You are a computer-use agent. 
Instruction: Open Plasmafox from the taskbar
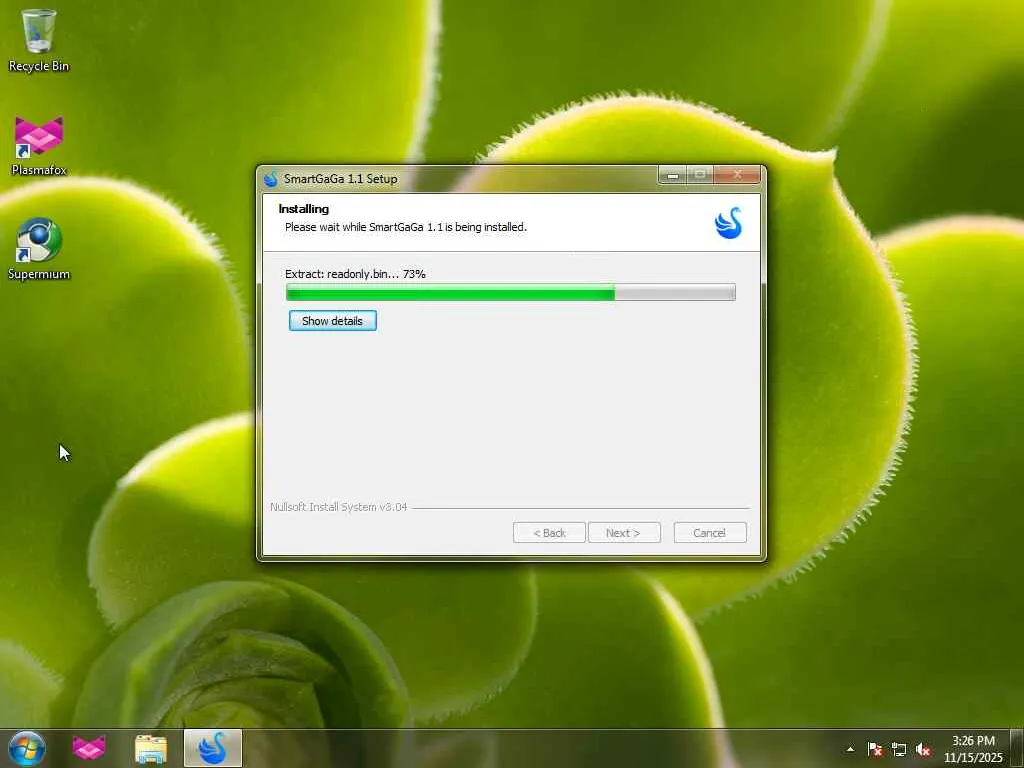(x=89, y=748)
